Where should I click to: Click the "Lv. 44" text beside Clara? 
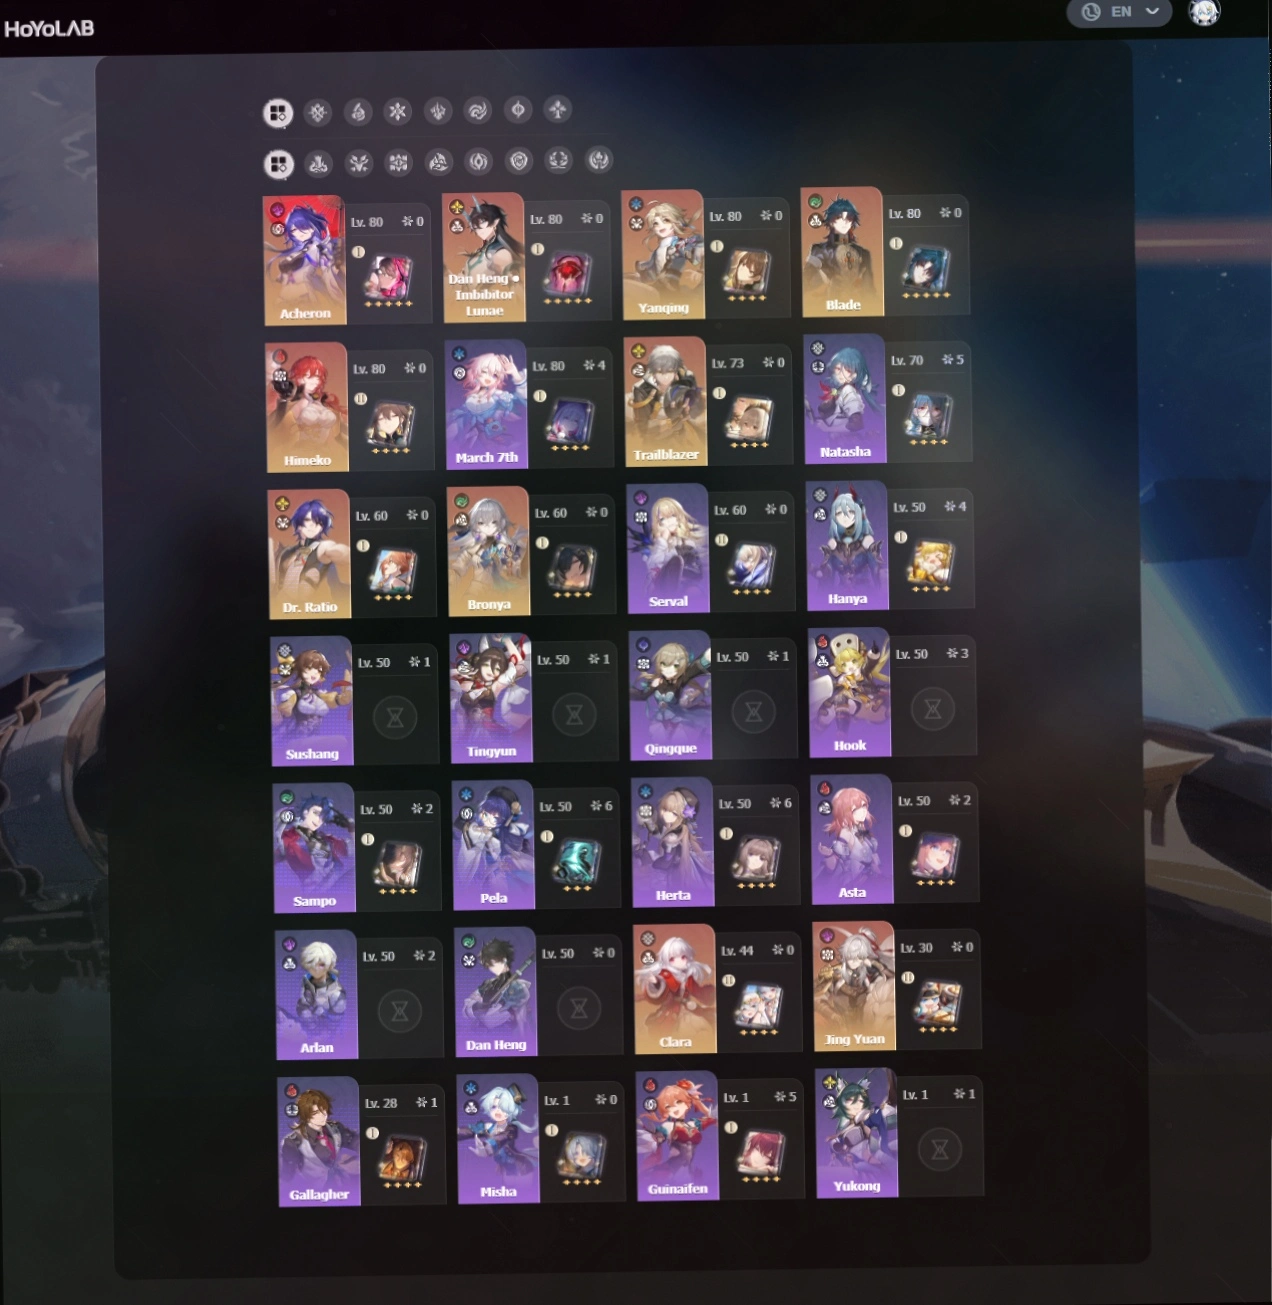tap(737, 951)
